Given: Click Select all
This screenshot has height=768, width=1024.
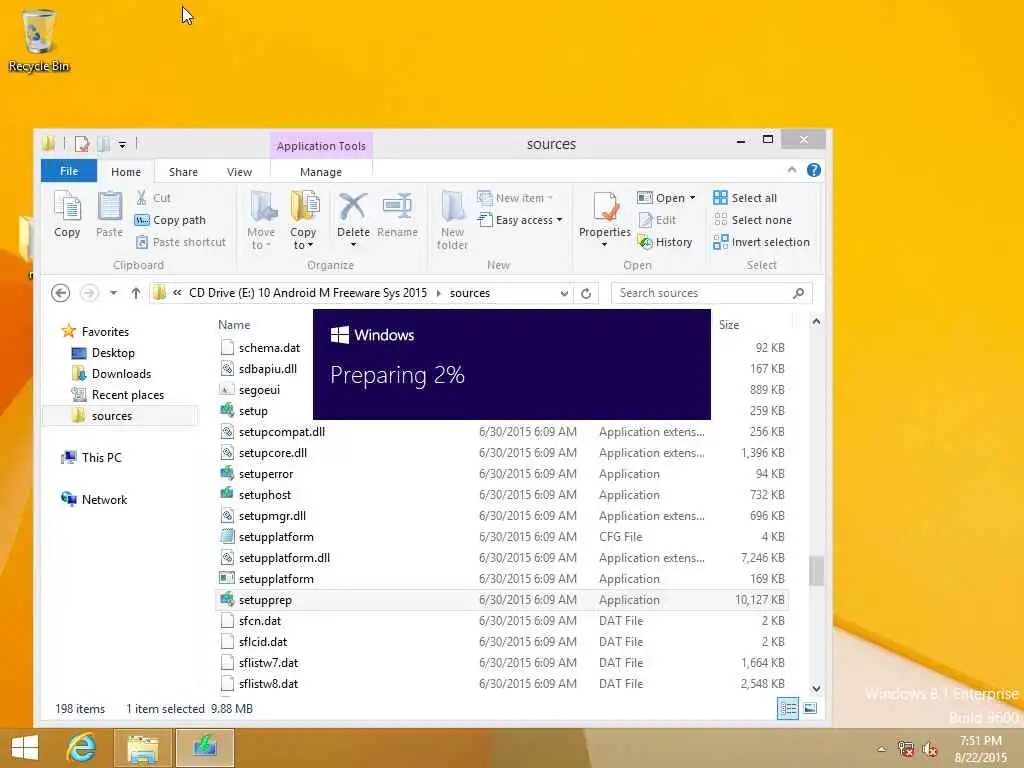Looking at the screenshot, I should pyautogui.click(x=745, y=198).
